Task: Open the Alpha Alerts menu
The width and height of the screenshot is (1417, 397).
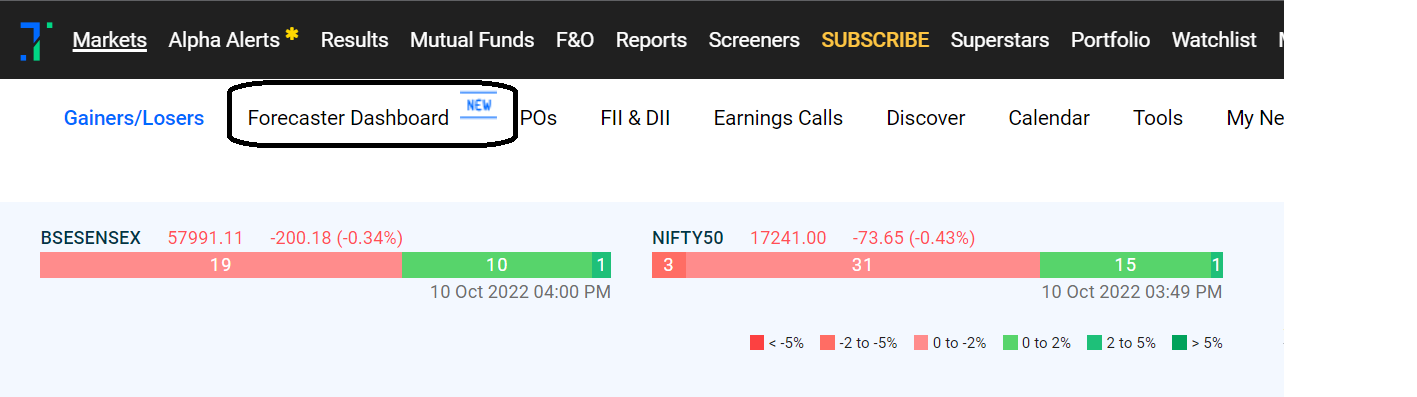Action: click(x=224, y=40)
